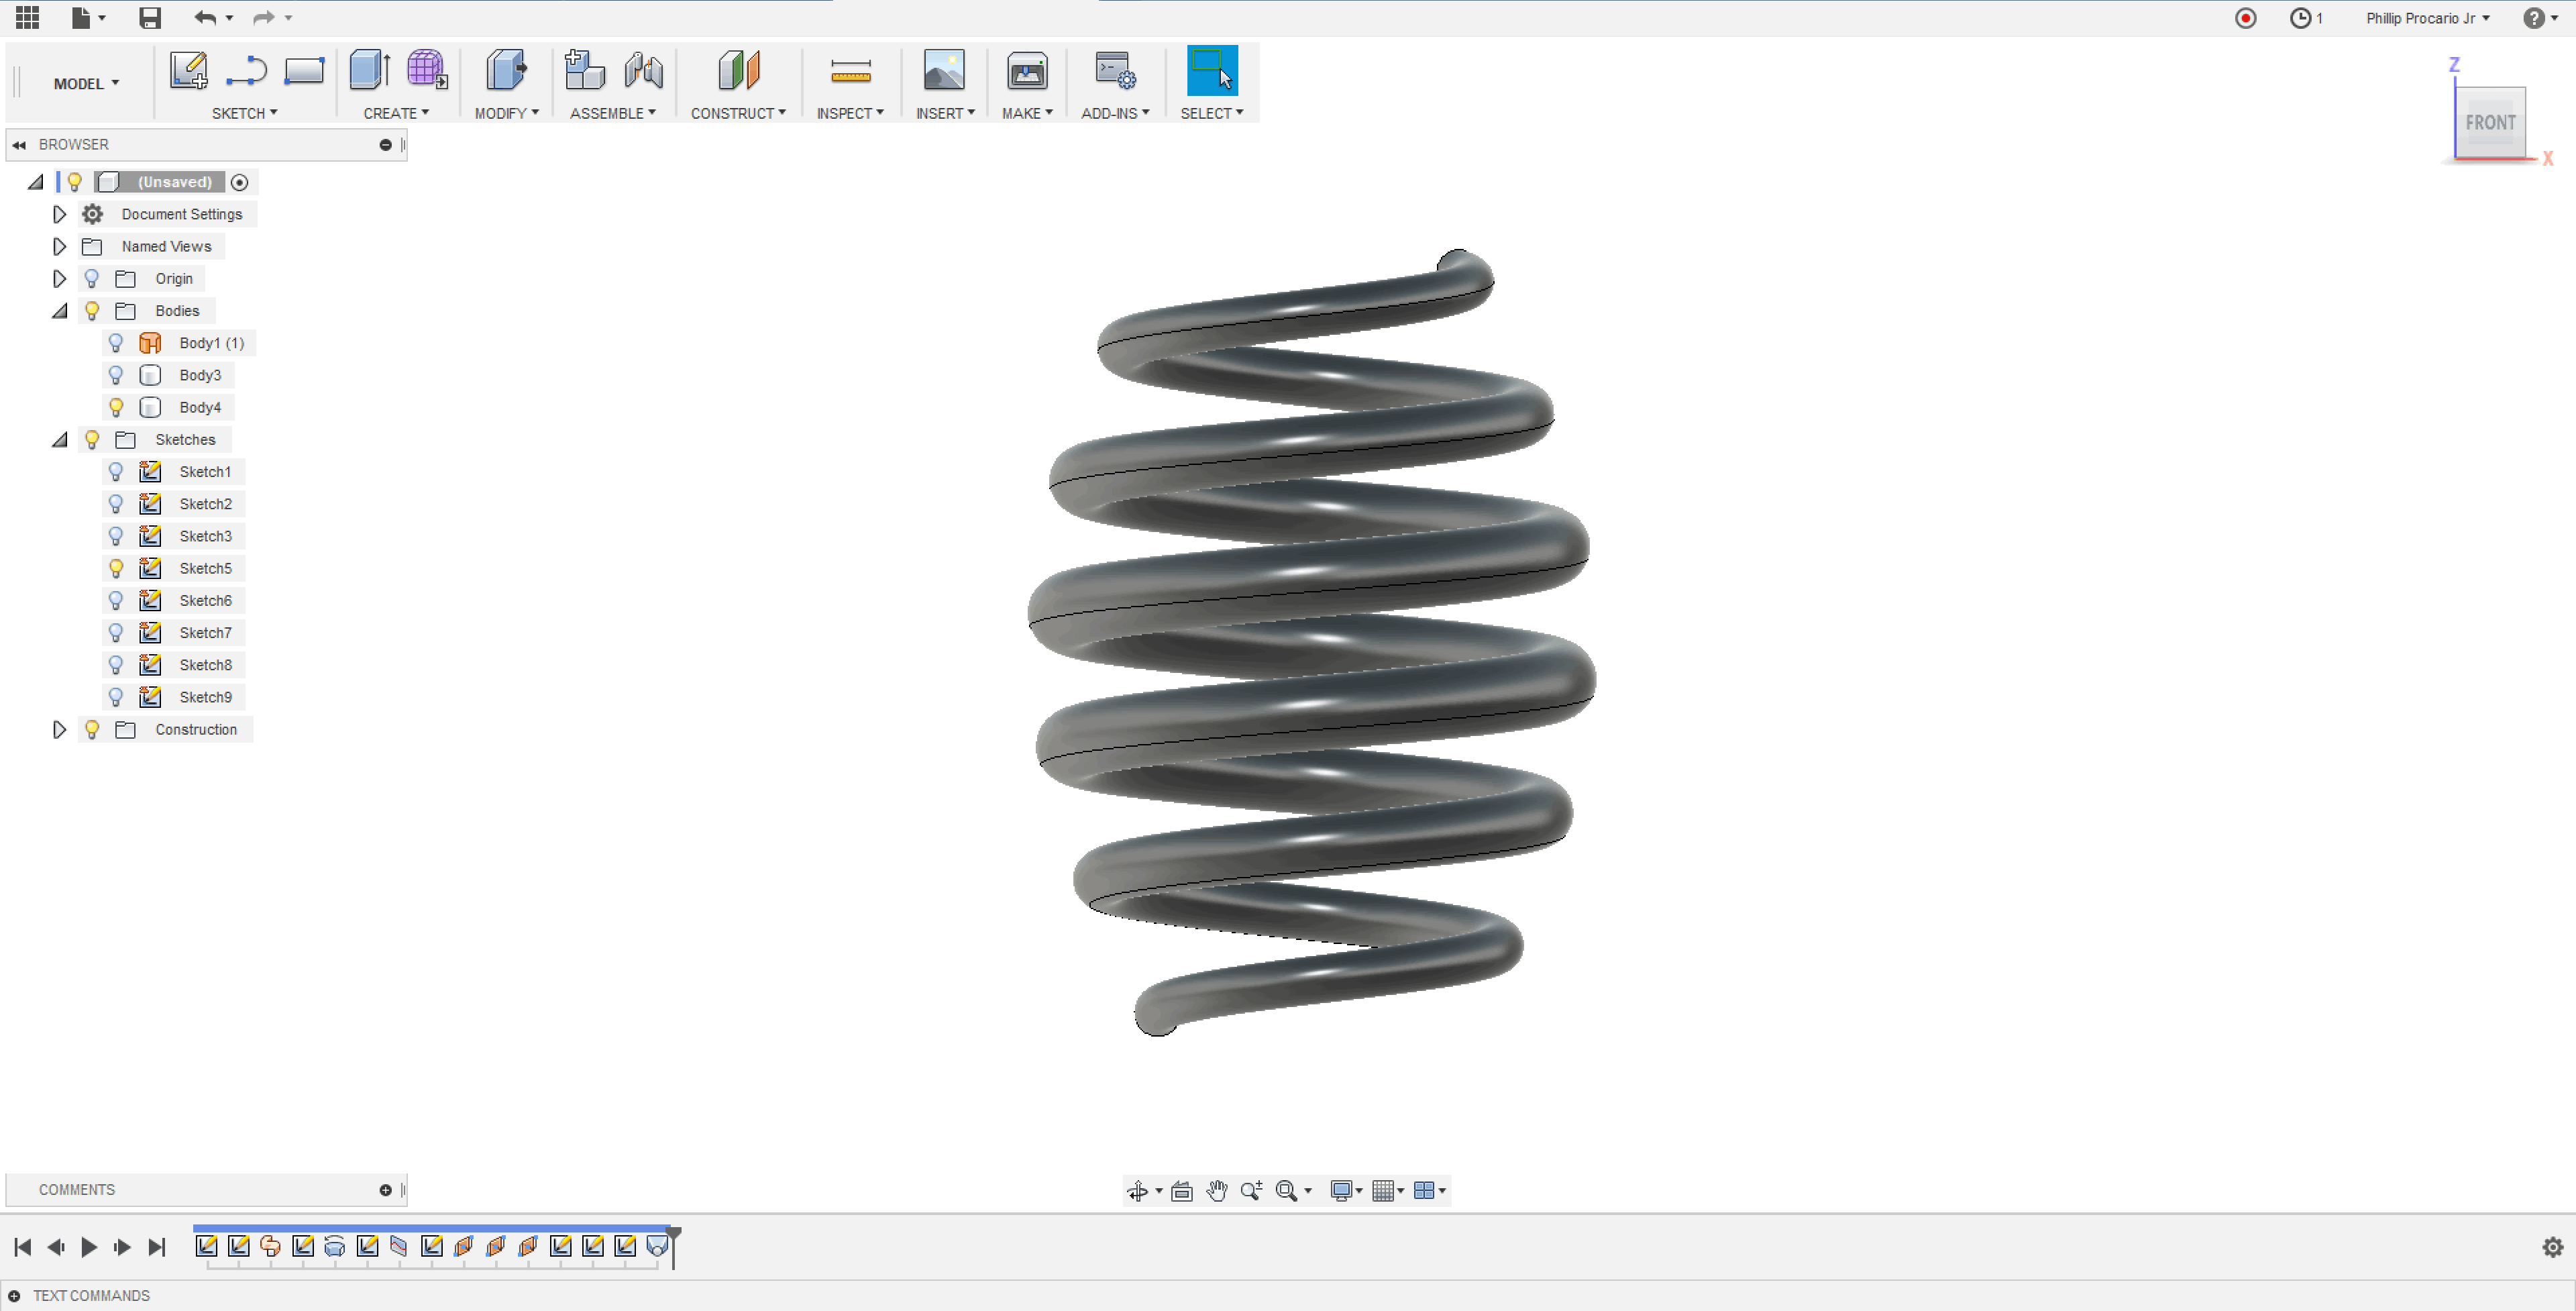Screen dimensions: 2576x1311
Task: Collapse the Sketches folder
Action: 59,439
